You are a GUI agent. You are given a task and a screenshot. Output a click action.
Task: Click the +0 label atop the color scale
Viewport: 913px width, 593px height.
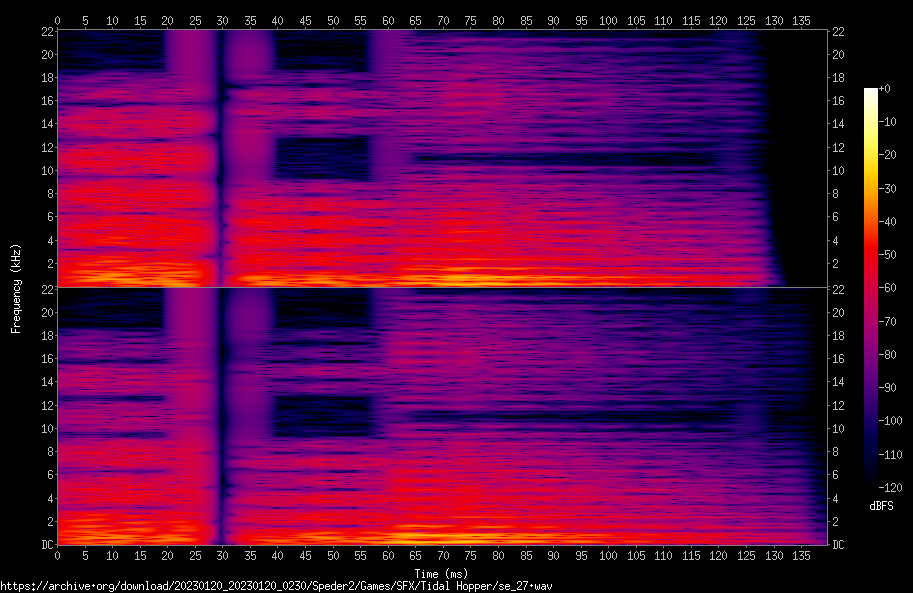click(x=885, y=89)
